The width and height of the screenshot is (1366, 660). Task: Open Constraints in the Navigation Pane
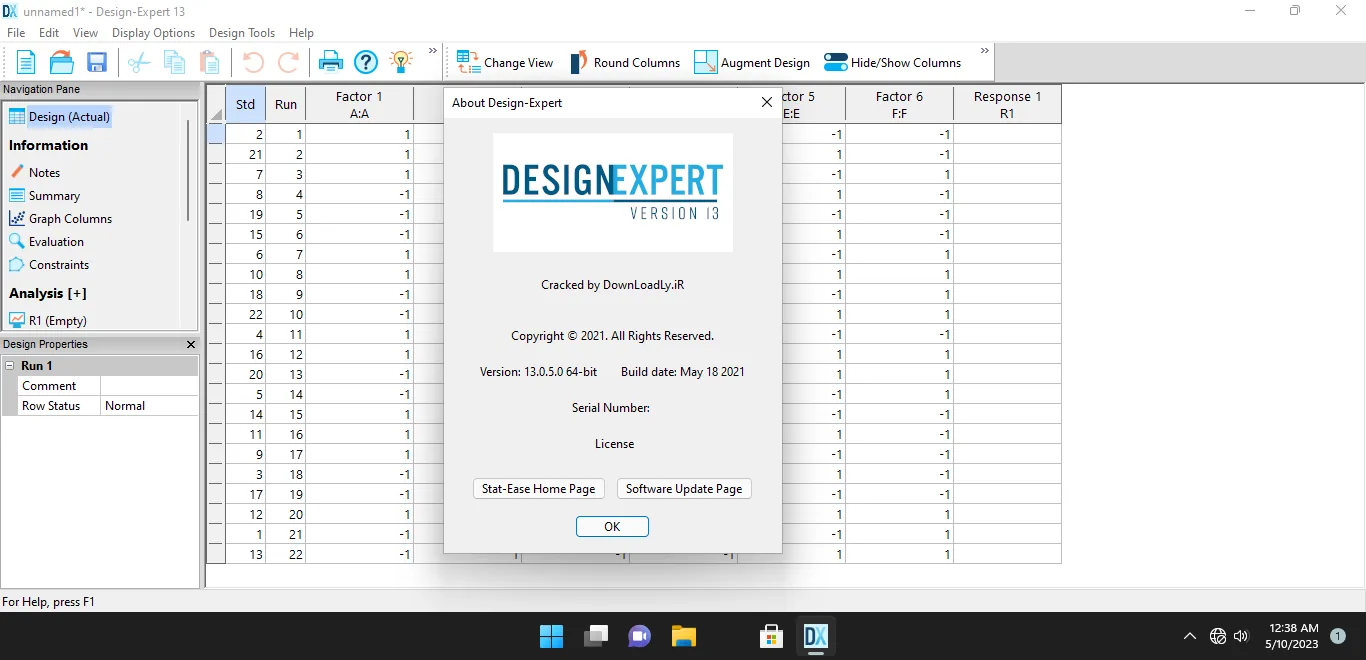tap(49, 264)
